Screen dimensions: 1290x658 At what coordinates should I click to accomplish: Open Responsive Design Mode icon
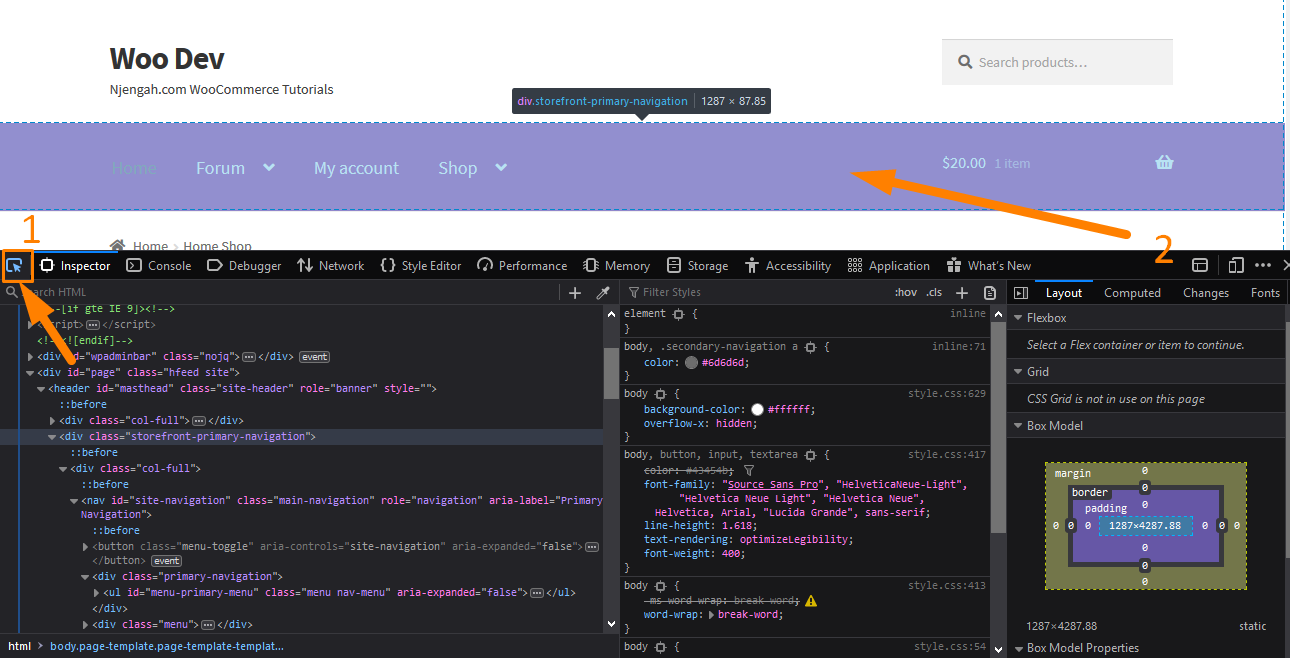click(x=1236, y=265)
